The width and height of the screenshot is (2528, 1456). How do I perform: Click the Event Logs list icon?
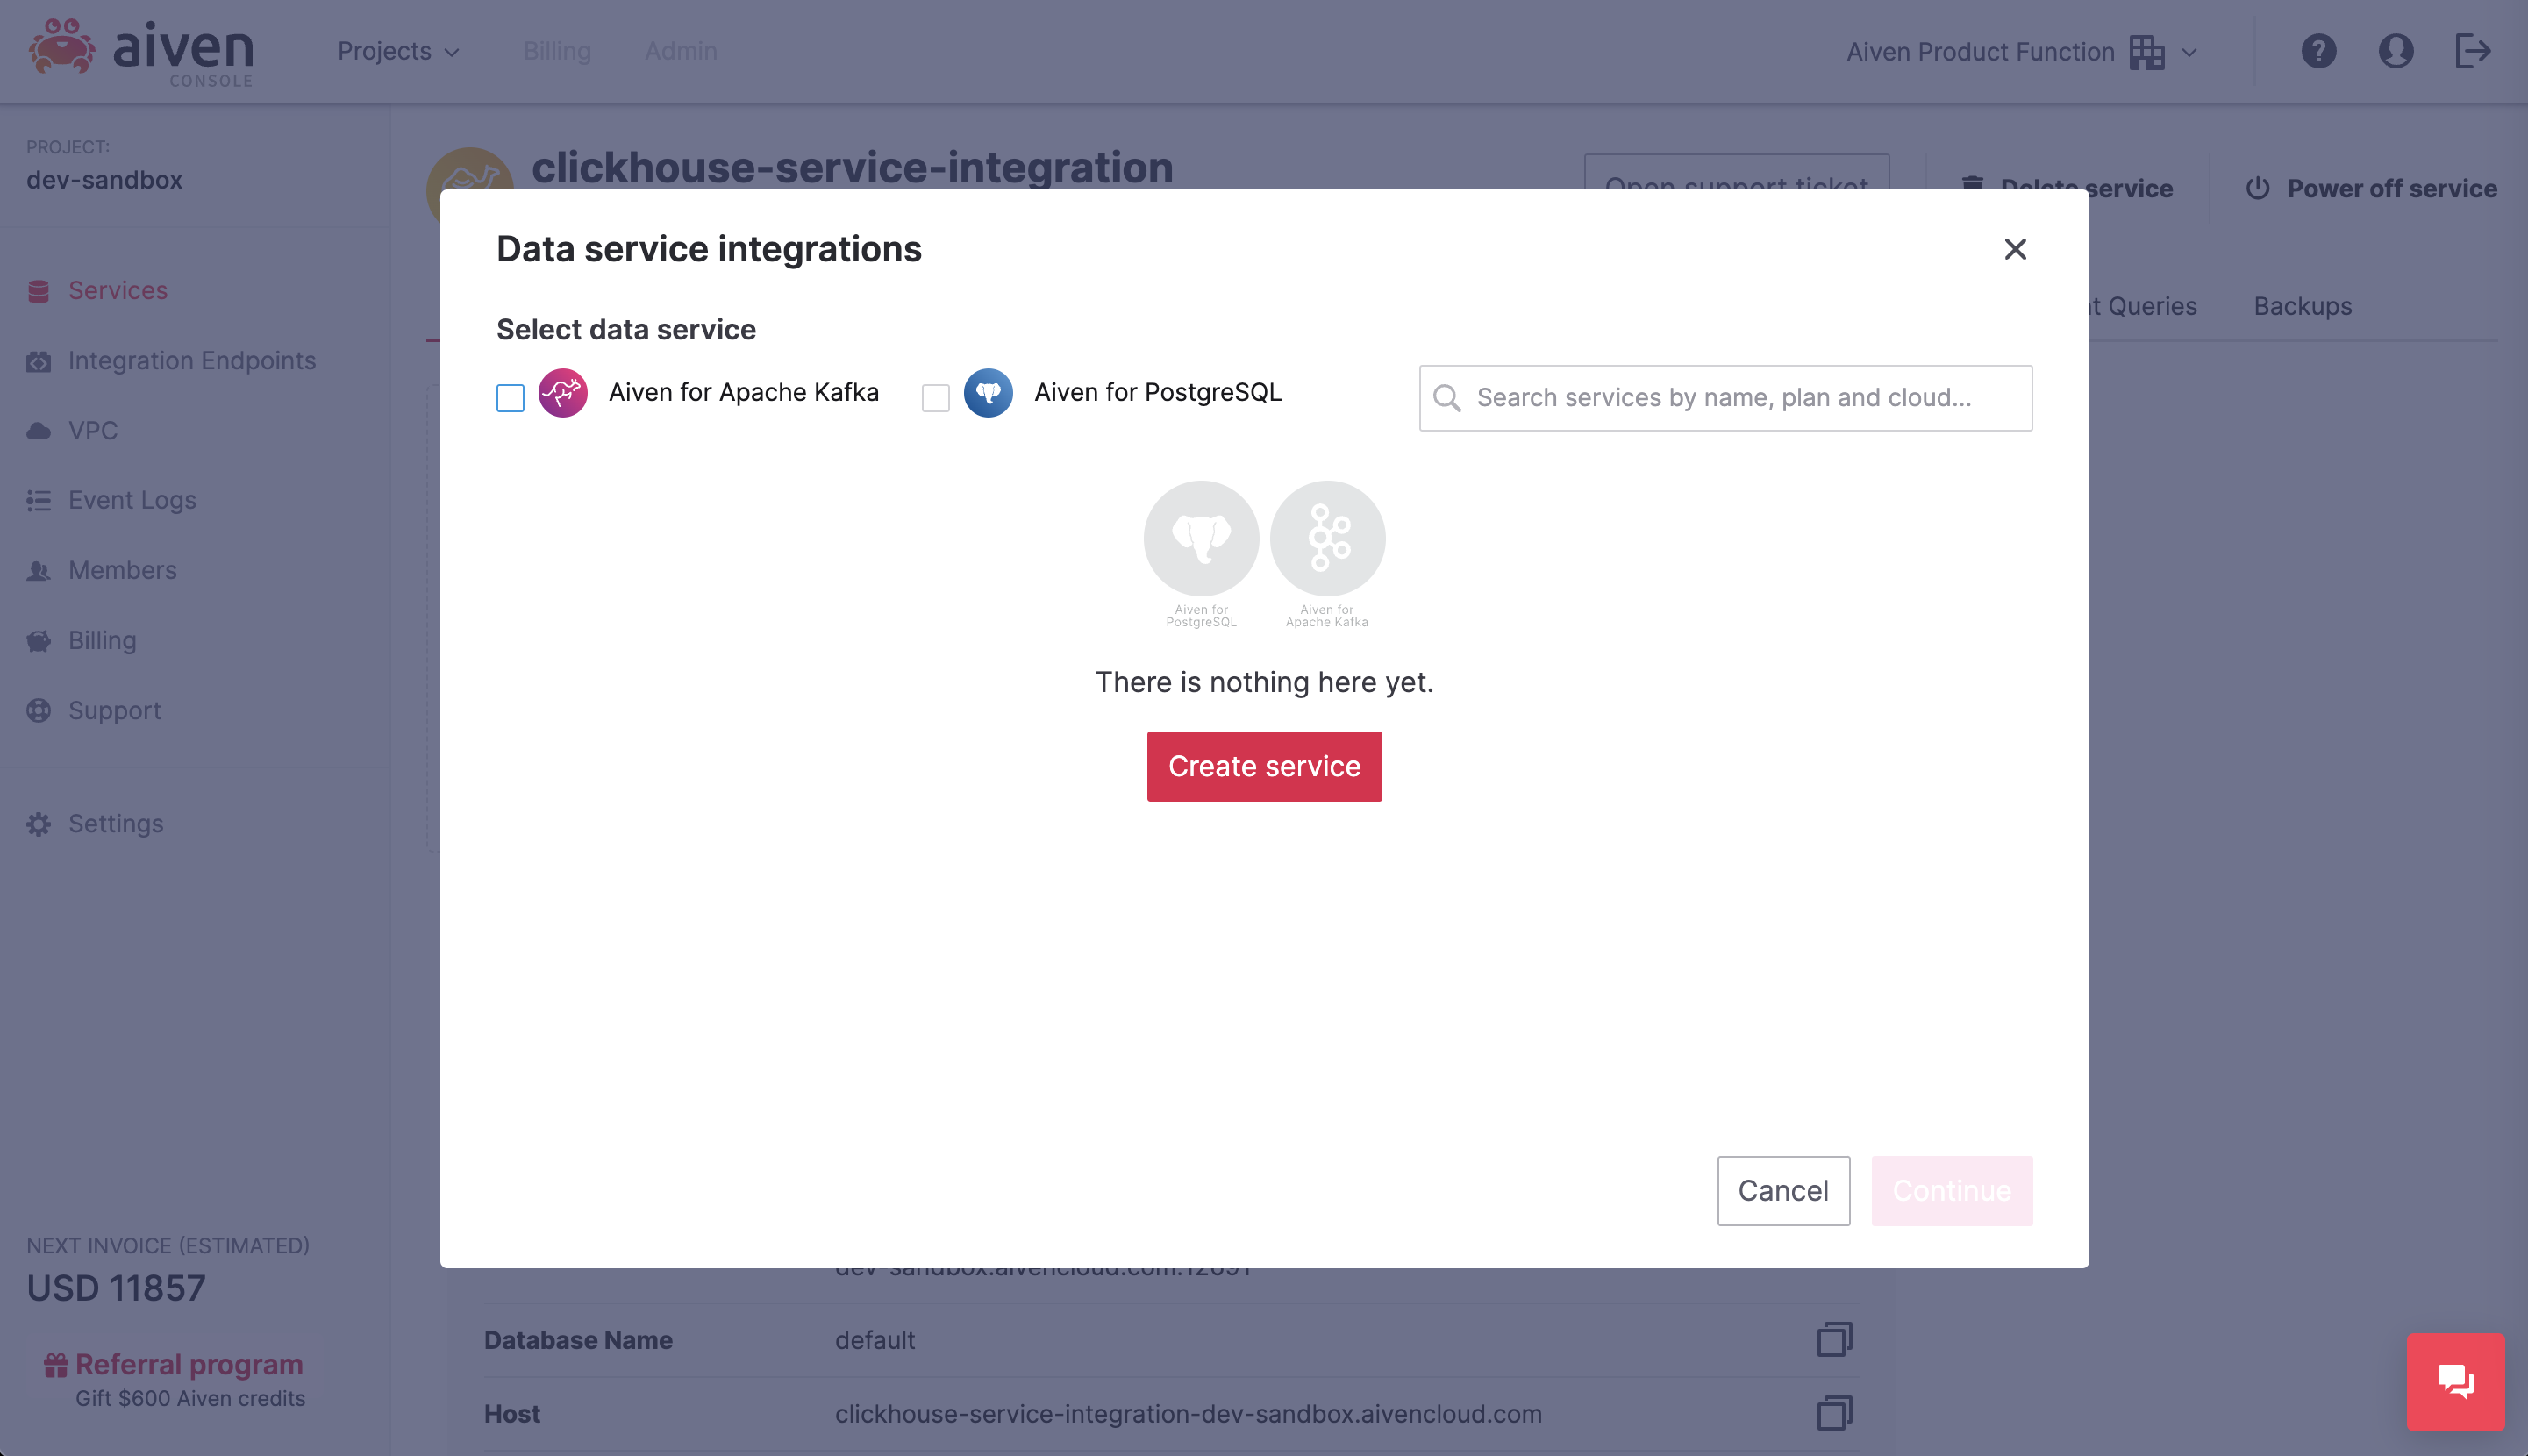(39, 501)
